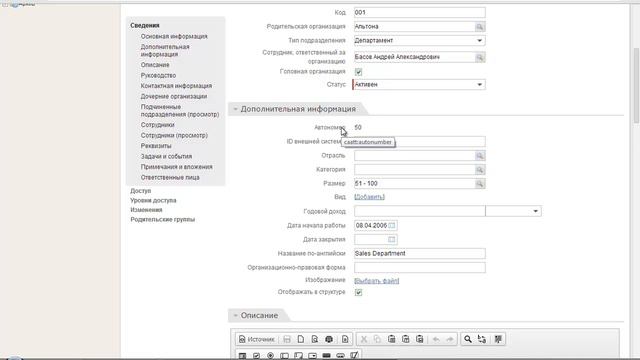Click the Preview icon in editor toolbar
640x360 pixels.
(x=315, y=339)
